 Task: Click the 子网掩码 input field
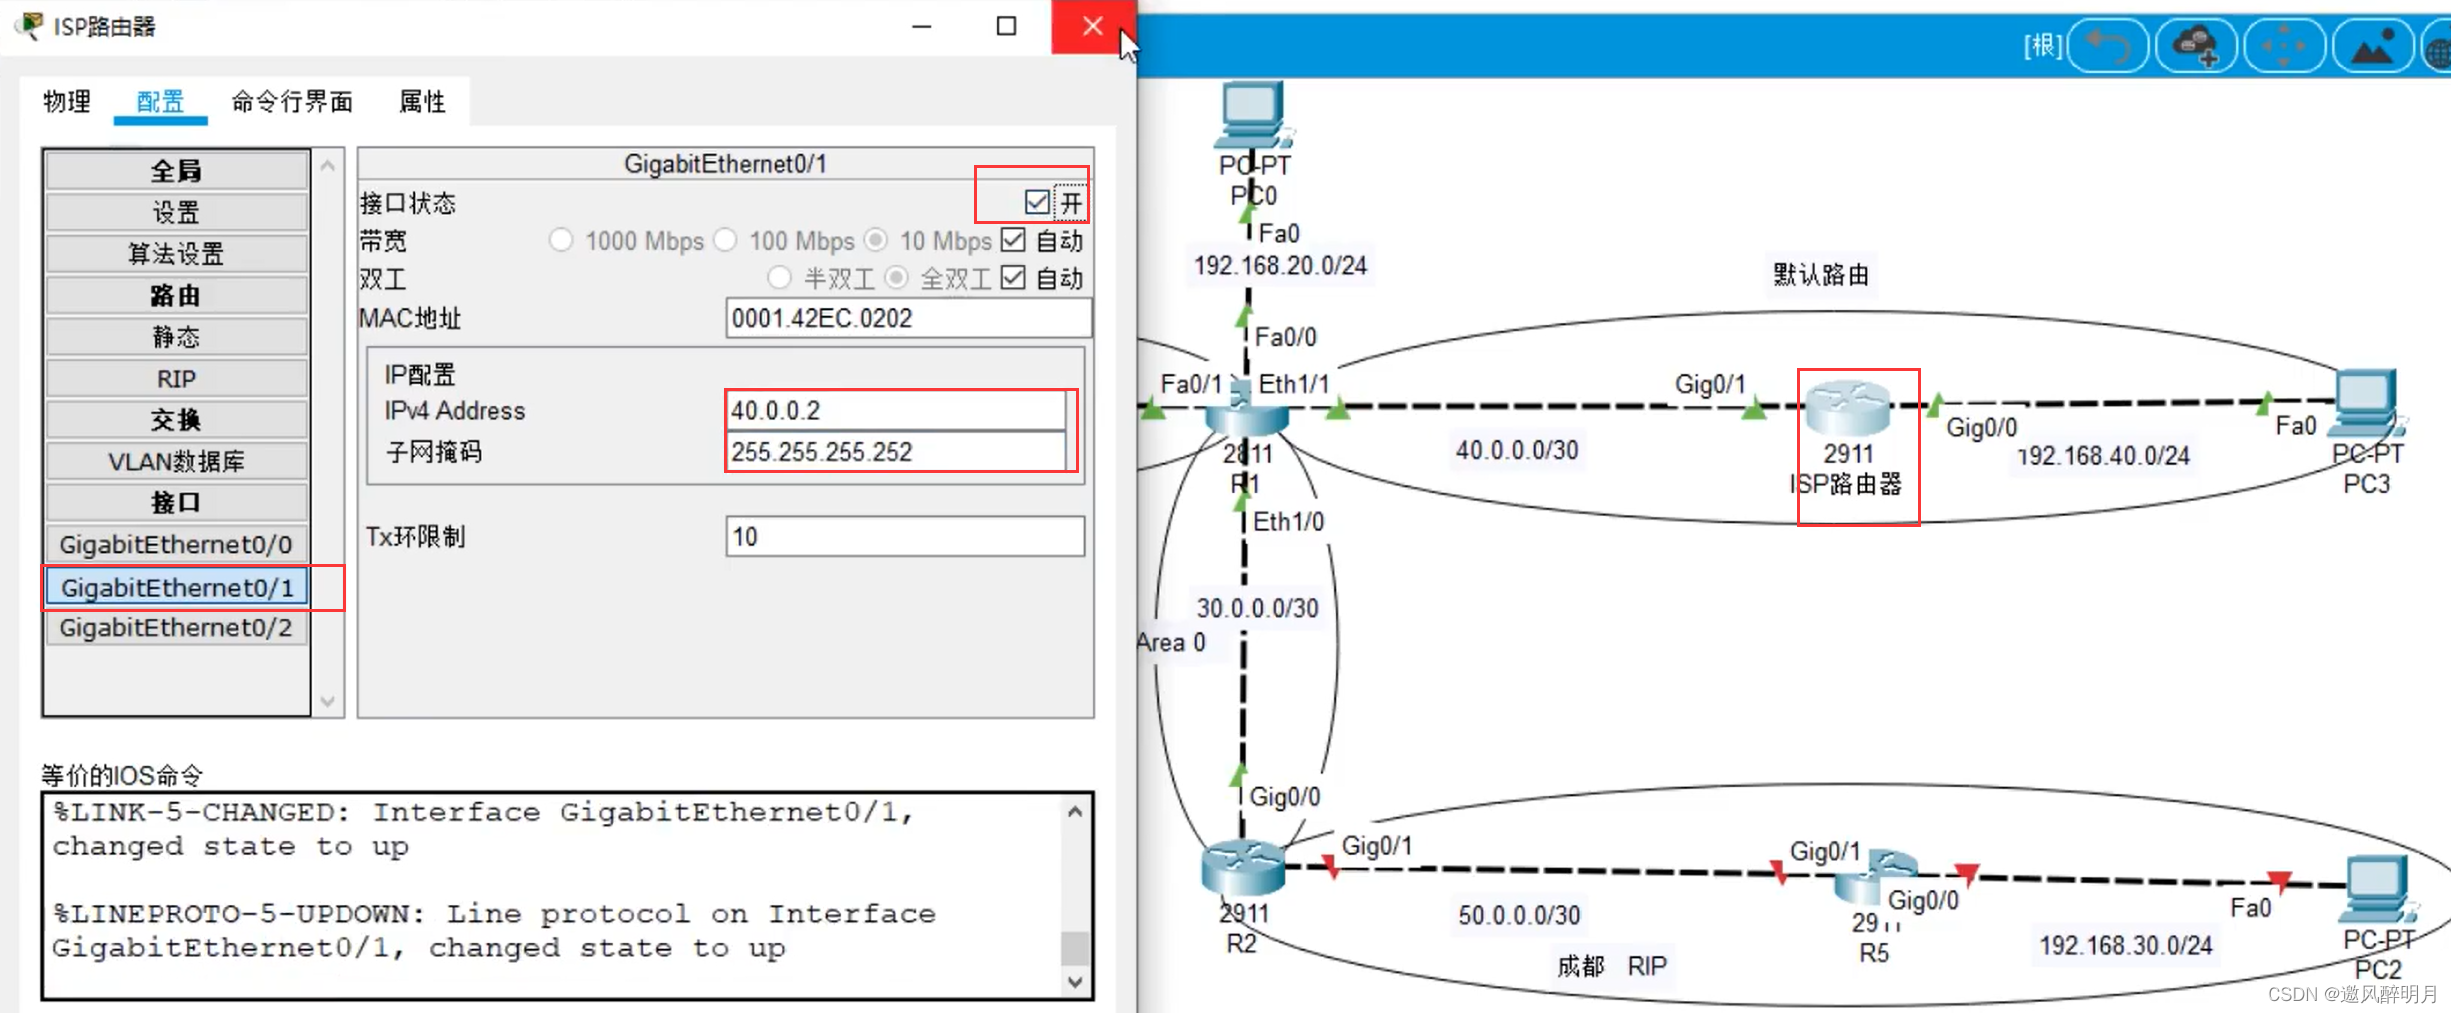896,452
